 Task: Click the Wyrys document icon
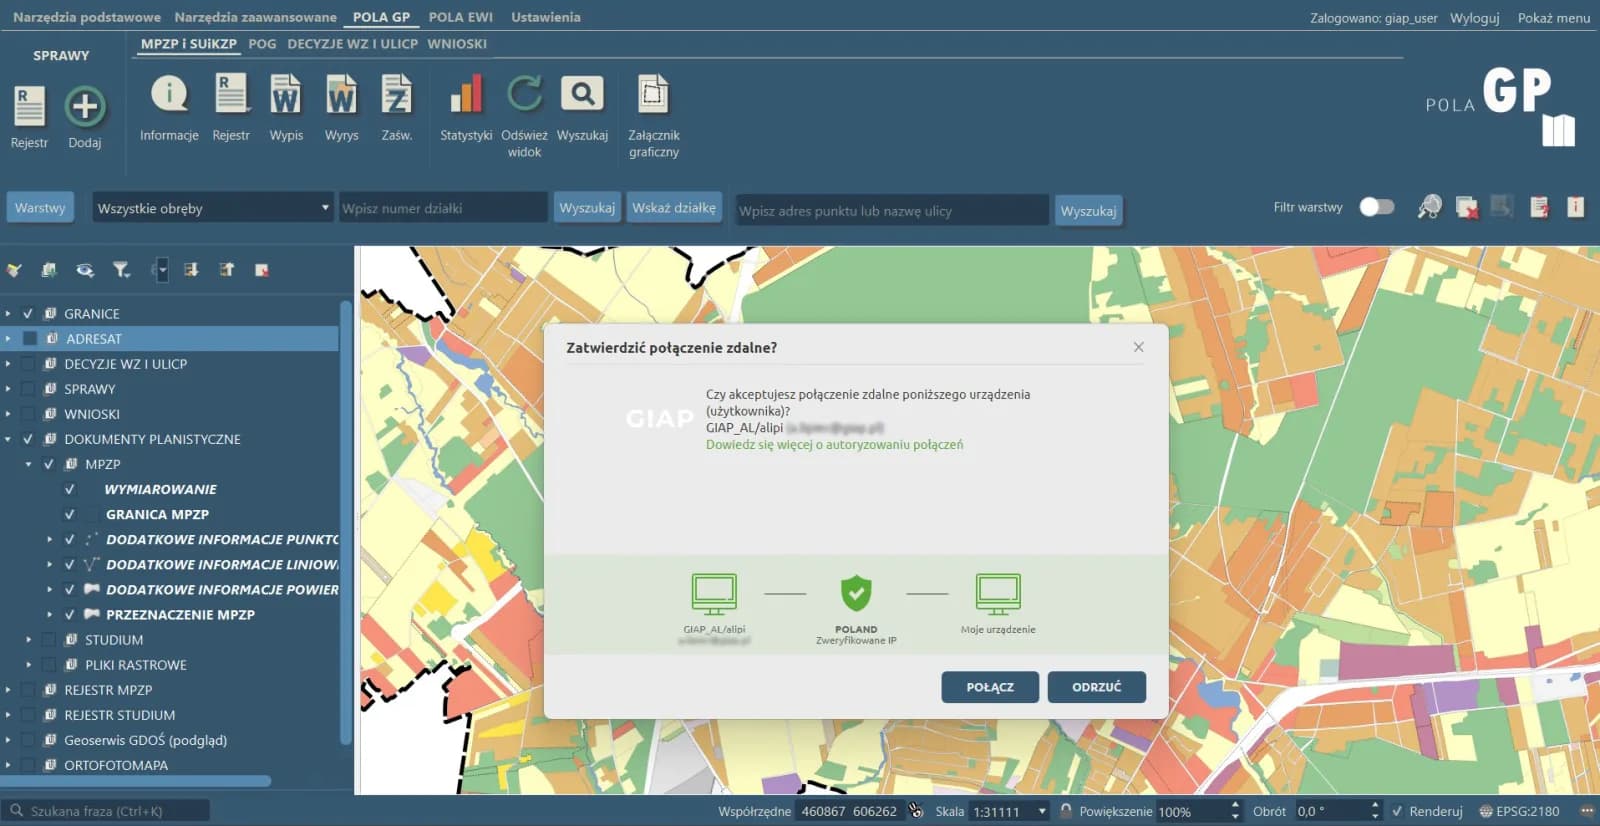pyautogui.click(x=341, y=94)
